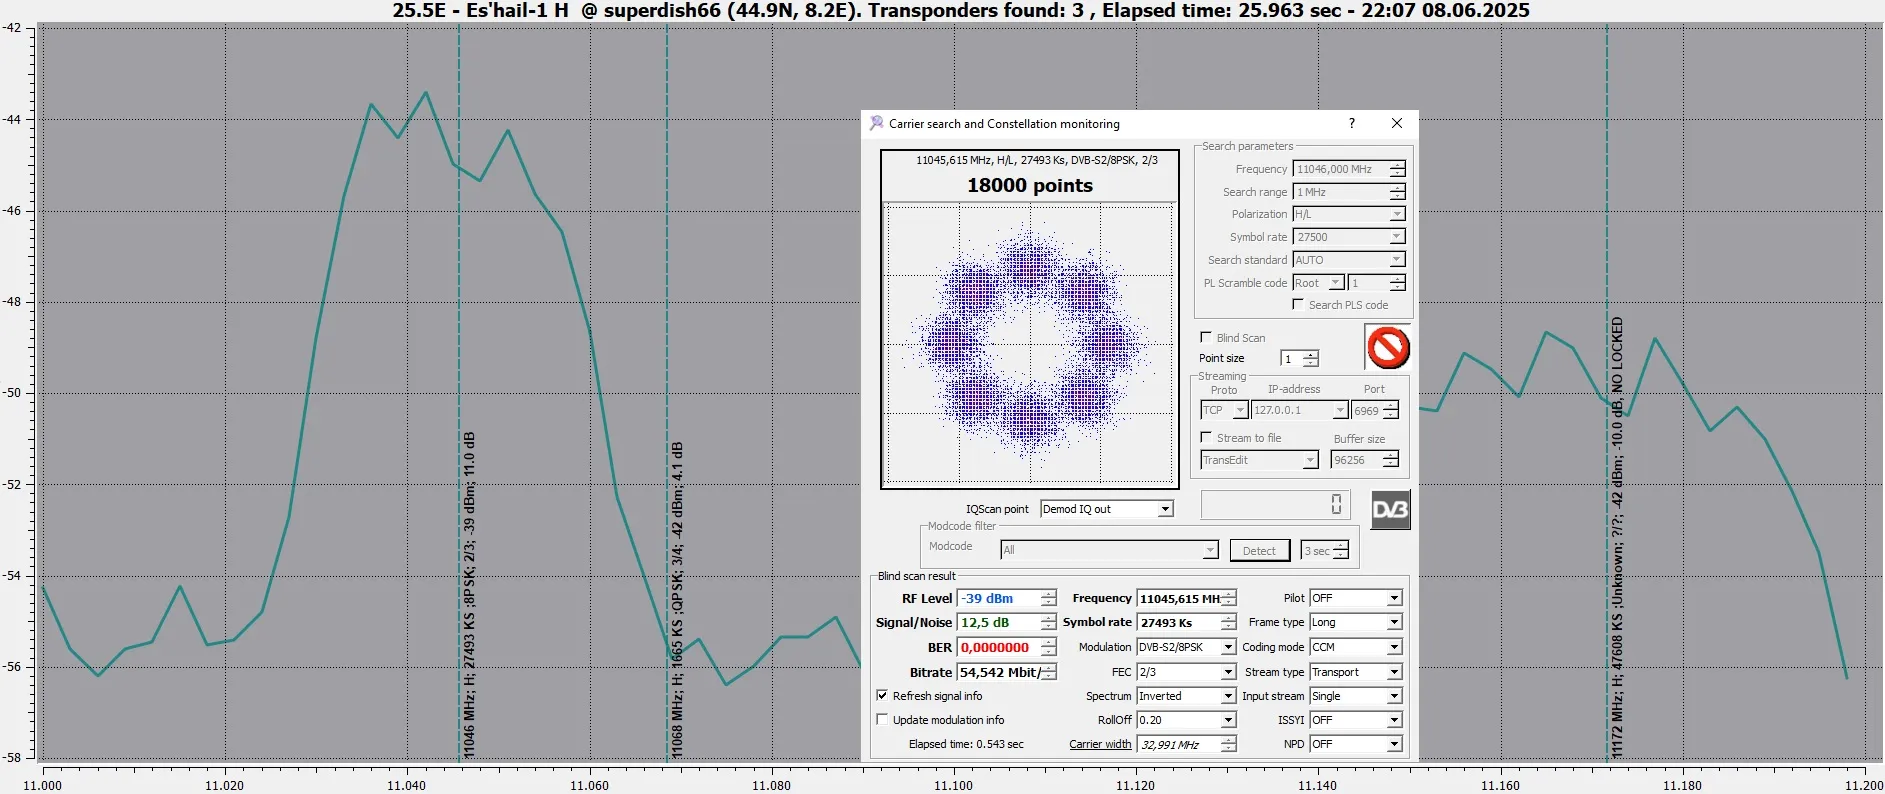Open the Stream type Transport dropdown
Viewport: 1885px width, 794px height.
(x=1394, y=672)
